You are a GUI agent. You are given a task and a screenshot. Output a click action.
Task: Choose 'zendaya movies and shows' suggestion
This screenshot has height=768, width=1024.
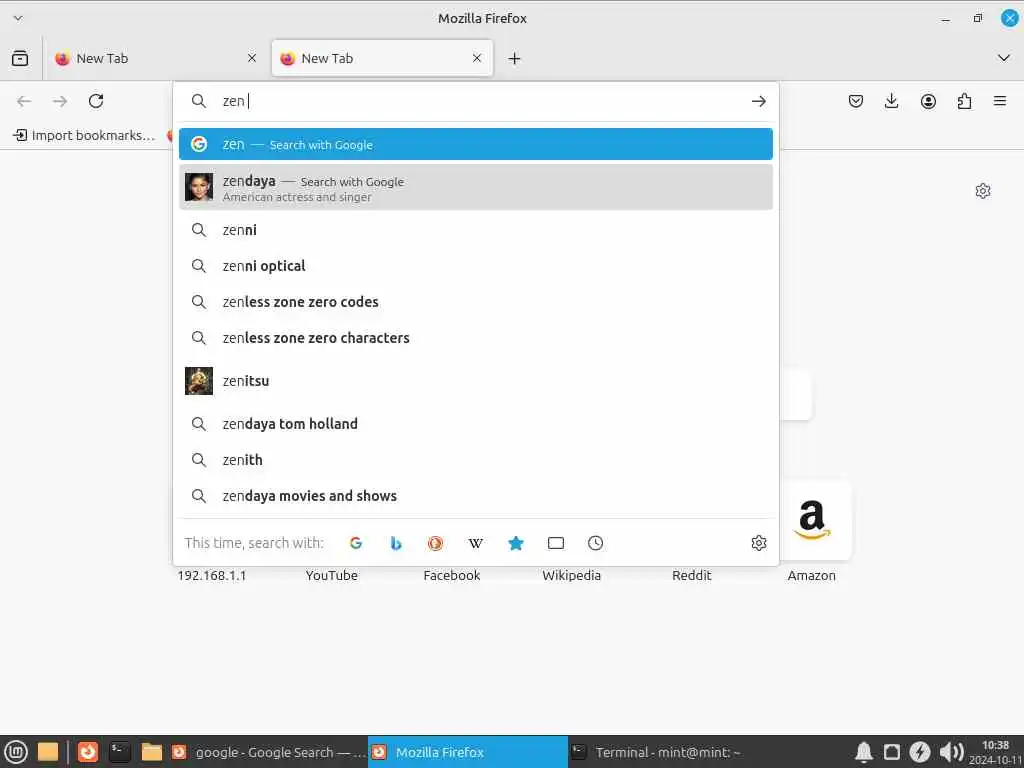click(x=475, y=496)
